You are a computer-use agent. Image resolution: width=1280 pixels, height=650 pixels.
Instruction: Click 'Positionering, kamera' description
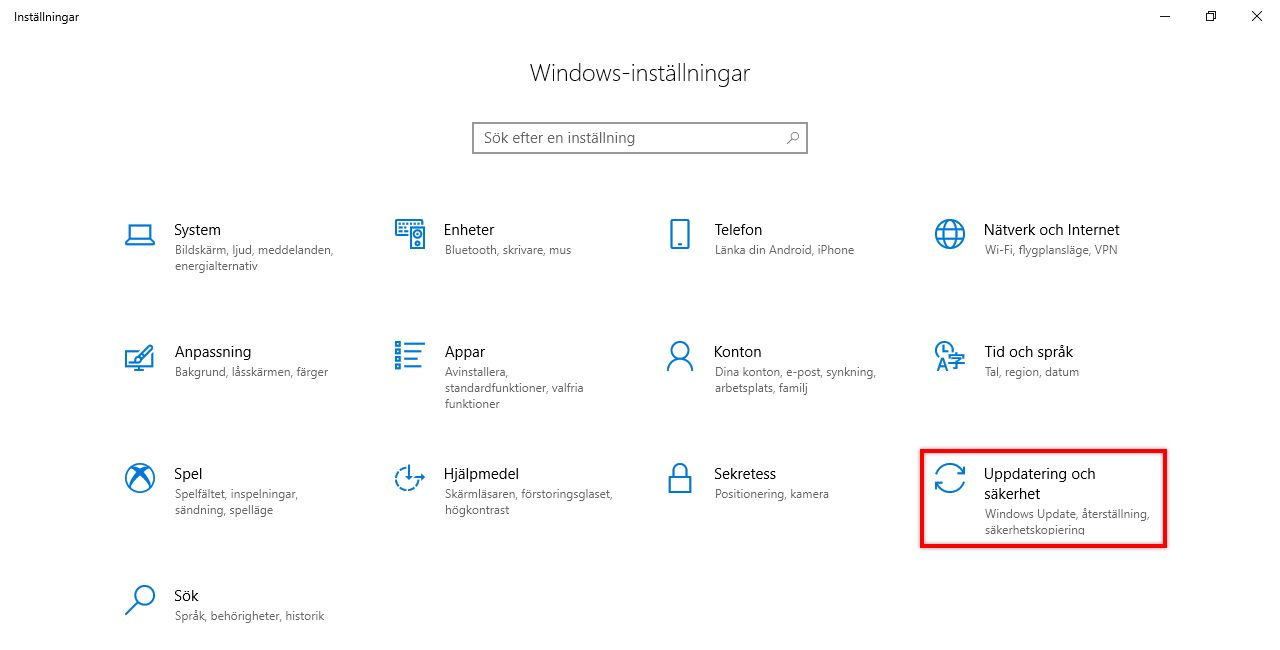[x=771, y=494]
